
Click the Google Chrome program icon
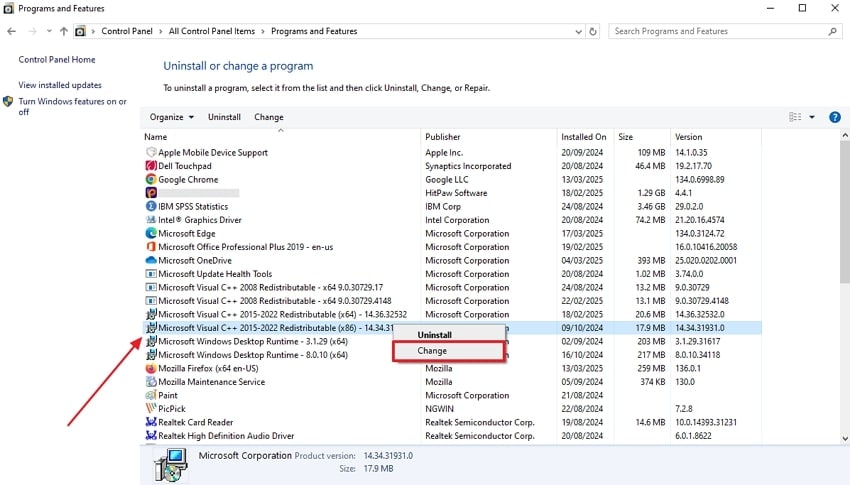tap(151, 179)
